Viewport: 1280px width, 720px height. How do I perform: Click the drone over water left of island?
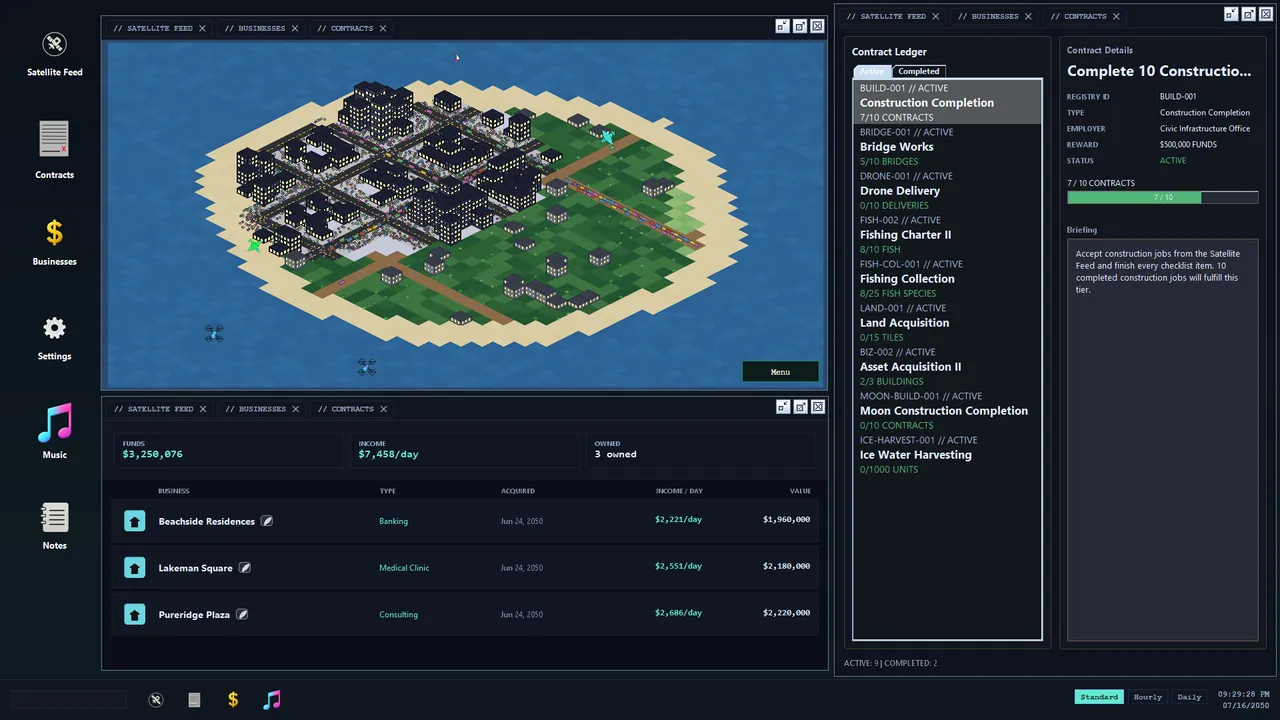(214, 334)
